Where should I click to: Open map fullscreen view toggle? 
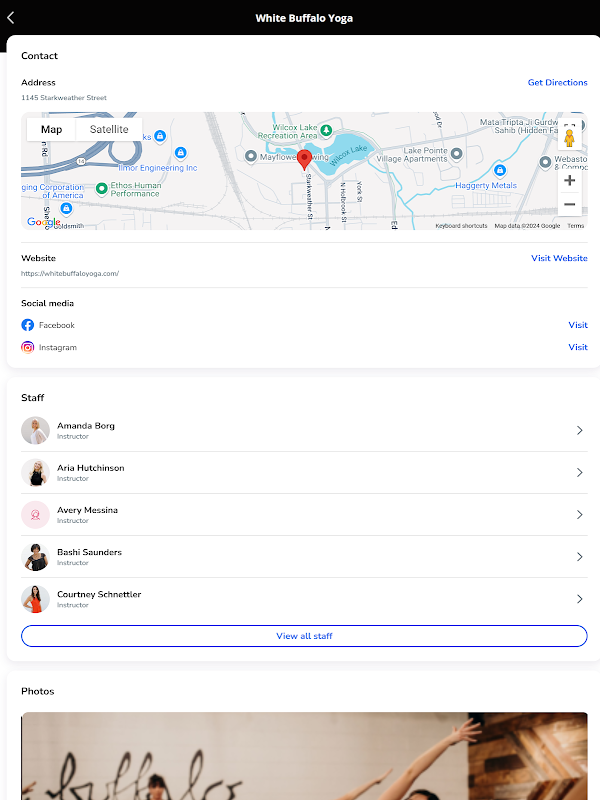[569, 126]
